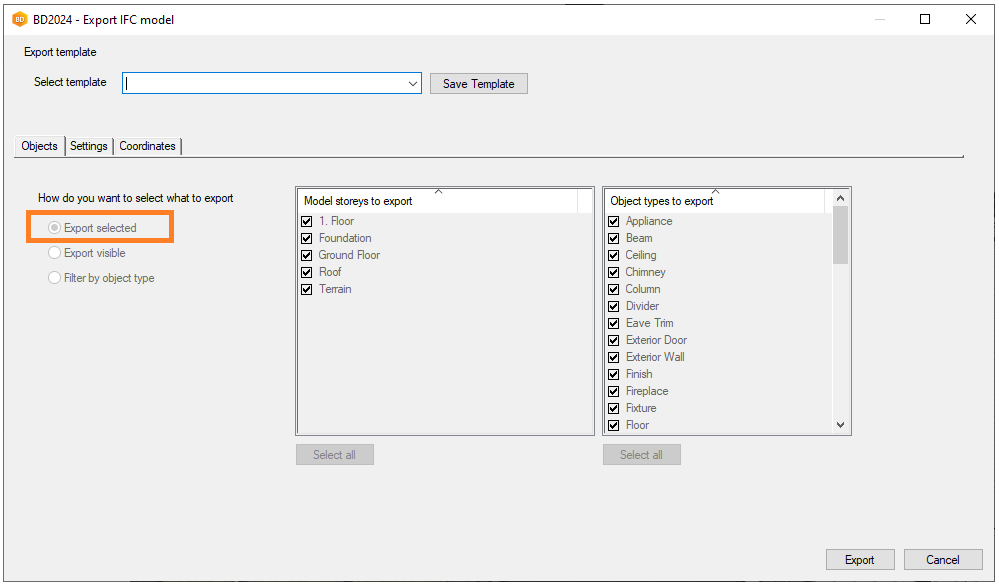999x588 pixels.
Task: Click the Cancel button
Action: [x=942, y=560]
